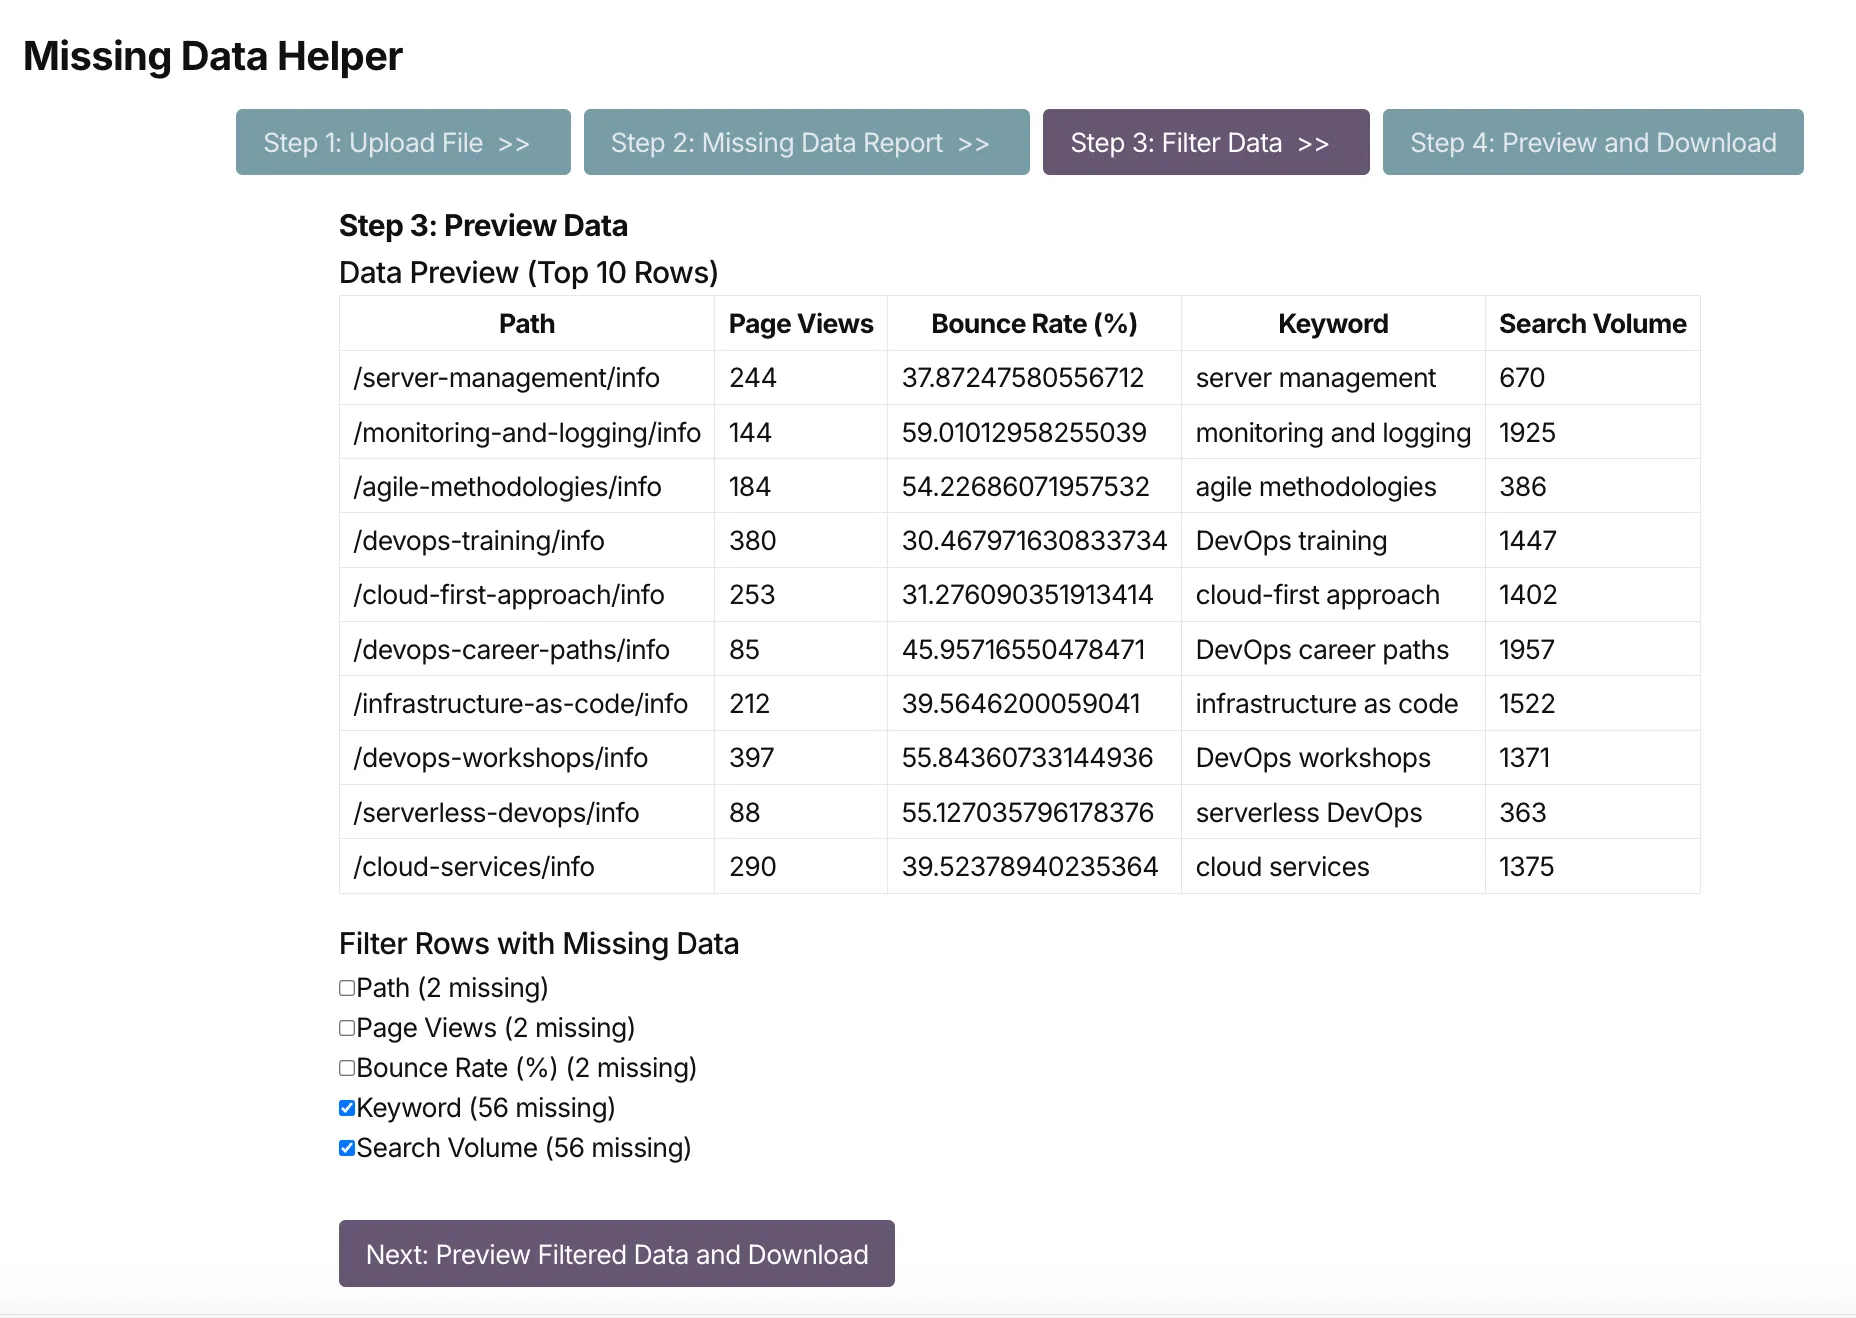This screenshot has width=1856, height=1318.
Task: Select 'DevOps workshops' keyword cell
Action: pos(1333,758)
